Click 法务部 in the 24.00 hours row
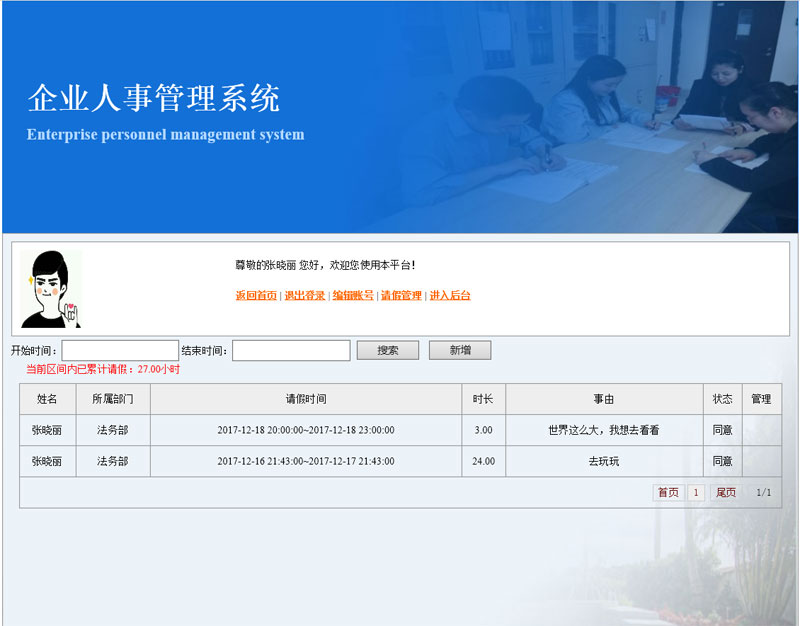This screenshot has height=626, width=800. tap(113, 461)
